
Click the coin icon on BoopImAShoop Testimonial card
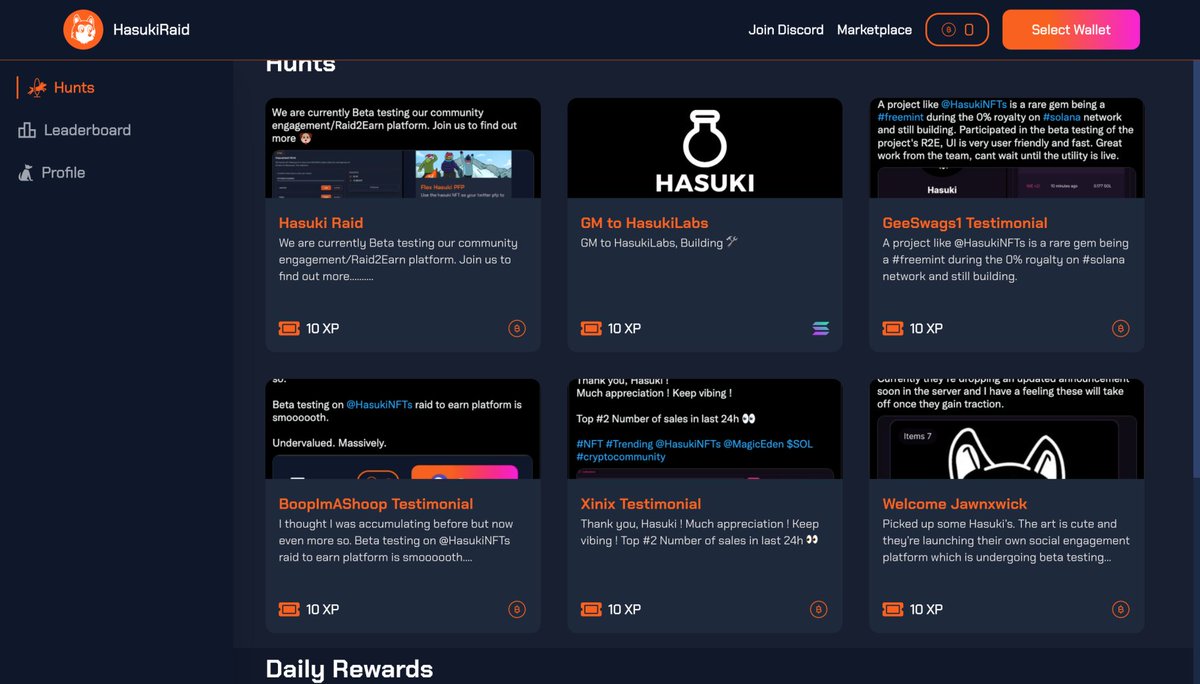517,609
